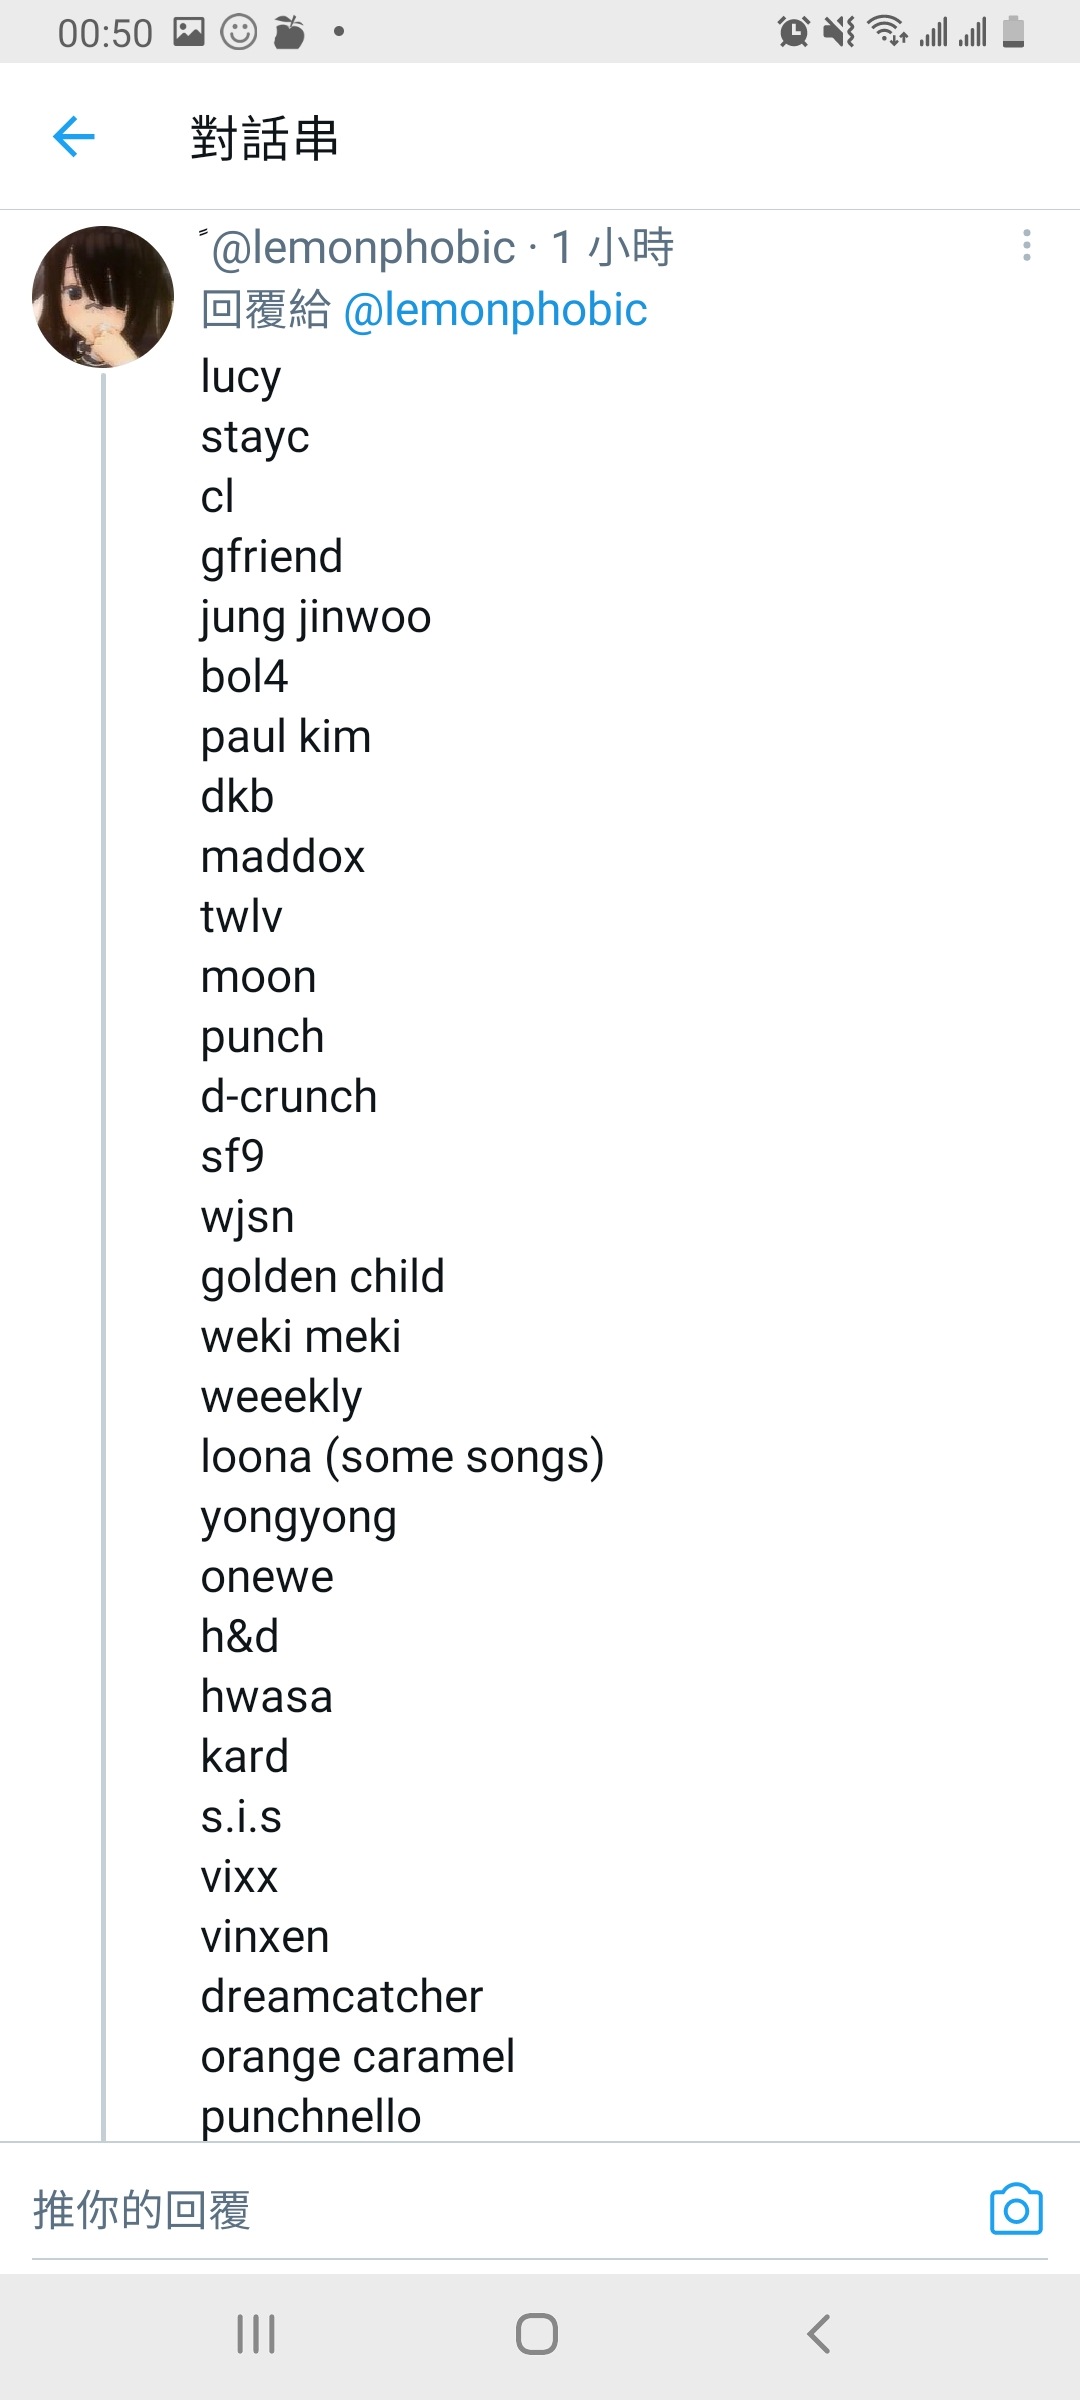This screenshot has width=1080, height=2400.
Task: Tap the alarm icon in status bar
Action: click(794, 32)
